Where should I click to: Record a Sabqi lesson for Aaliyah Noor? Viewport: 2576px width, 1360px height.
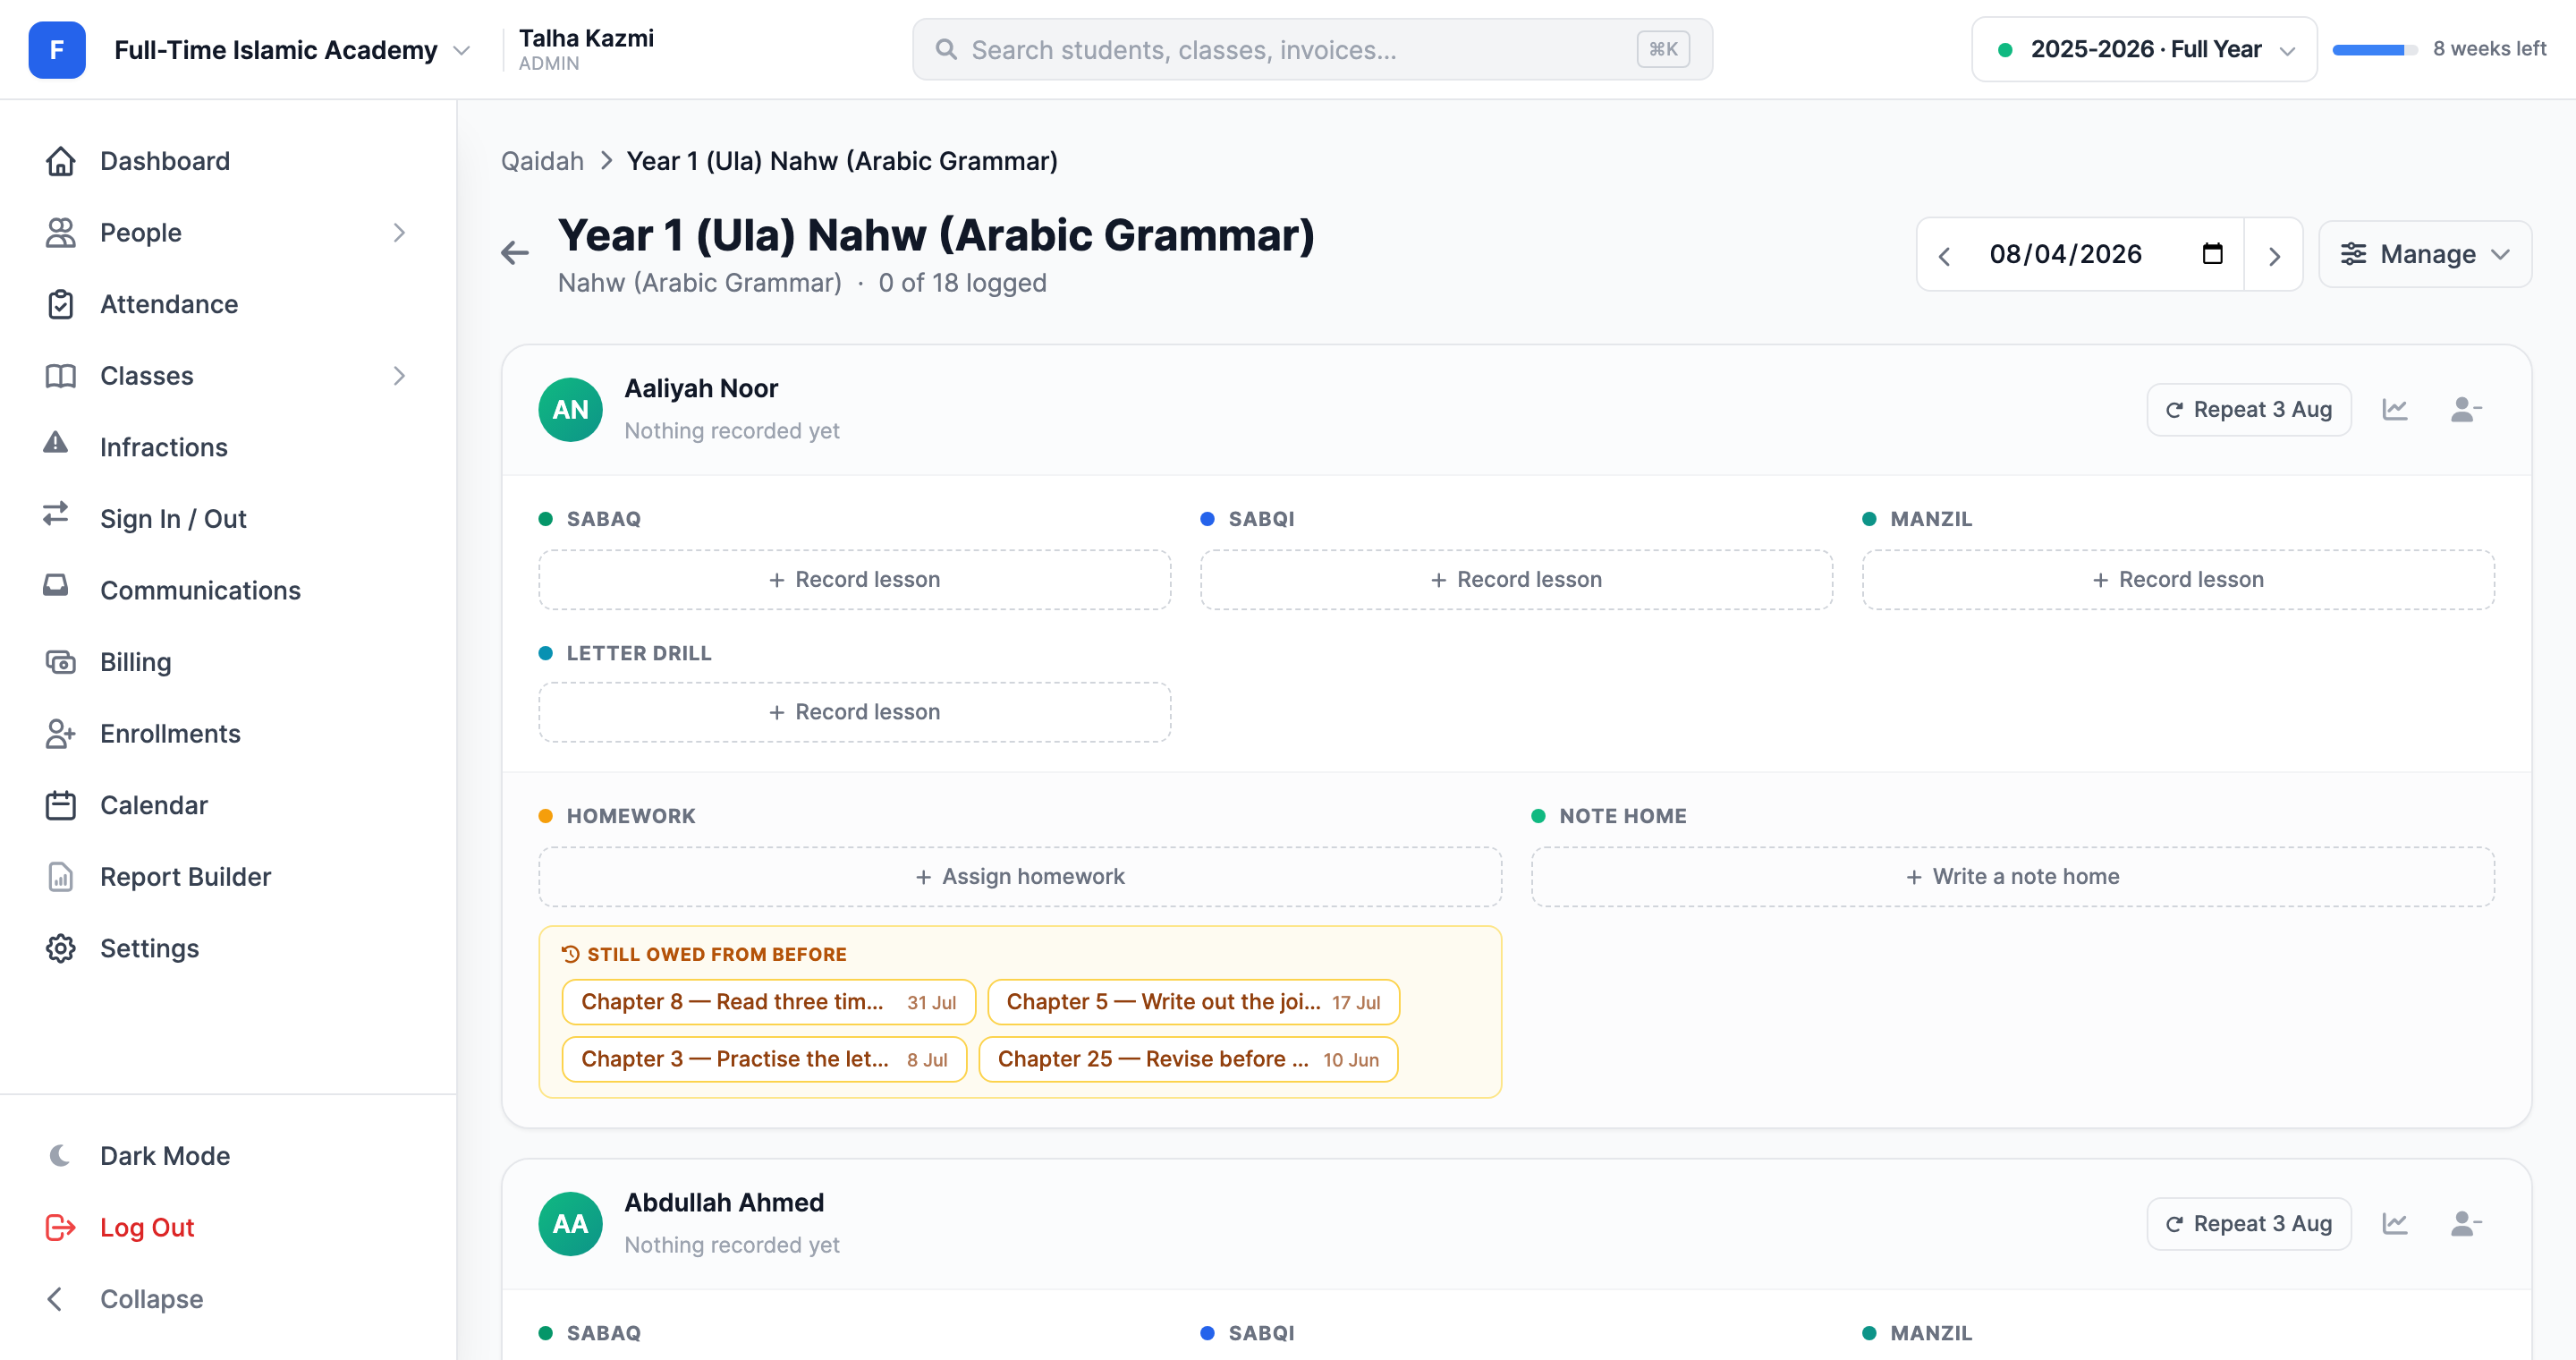click(1516, 579)
